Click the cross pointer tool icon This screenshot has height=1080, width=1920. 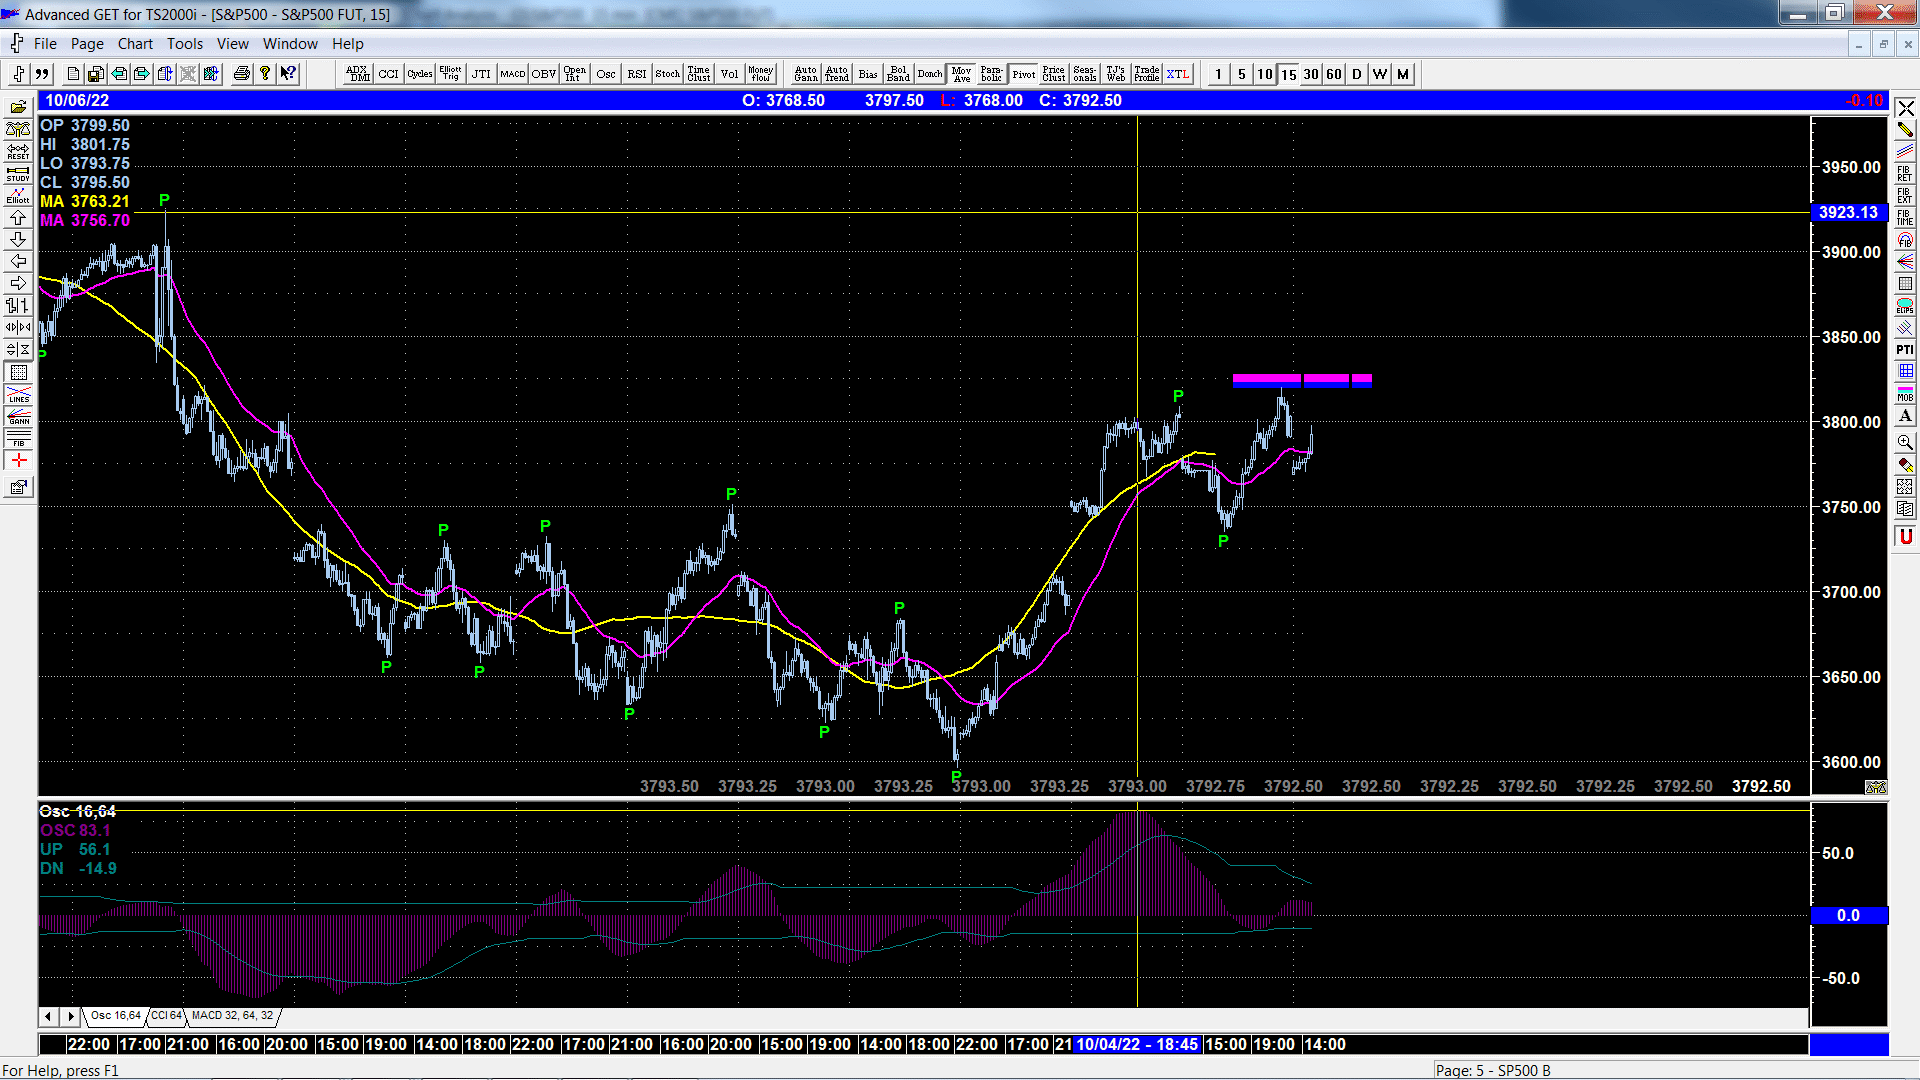[1905, 108]
